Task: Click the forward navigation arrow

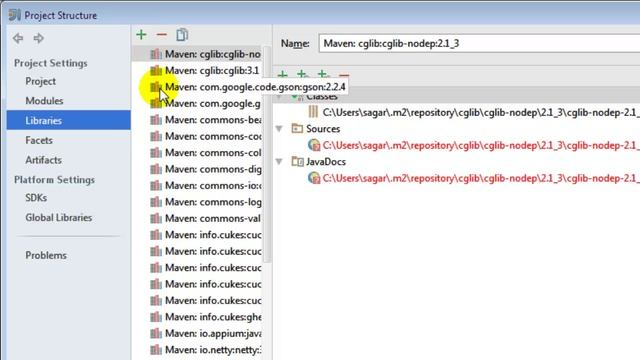Action: click(x=38, y=38)
